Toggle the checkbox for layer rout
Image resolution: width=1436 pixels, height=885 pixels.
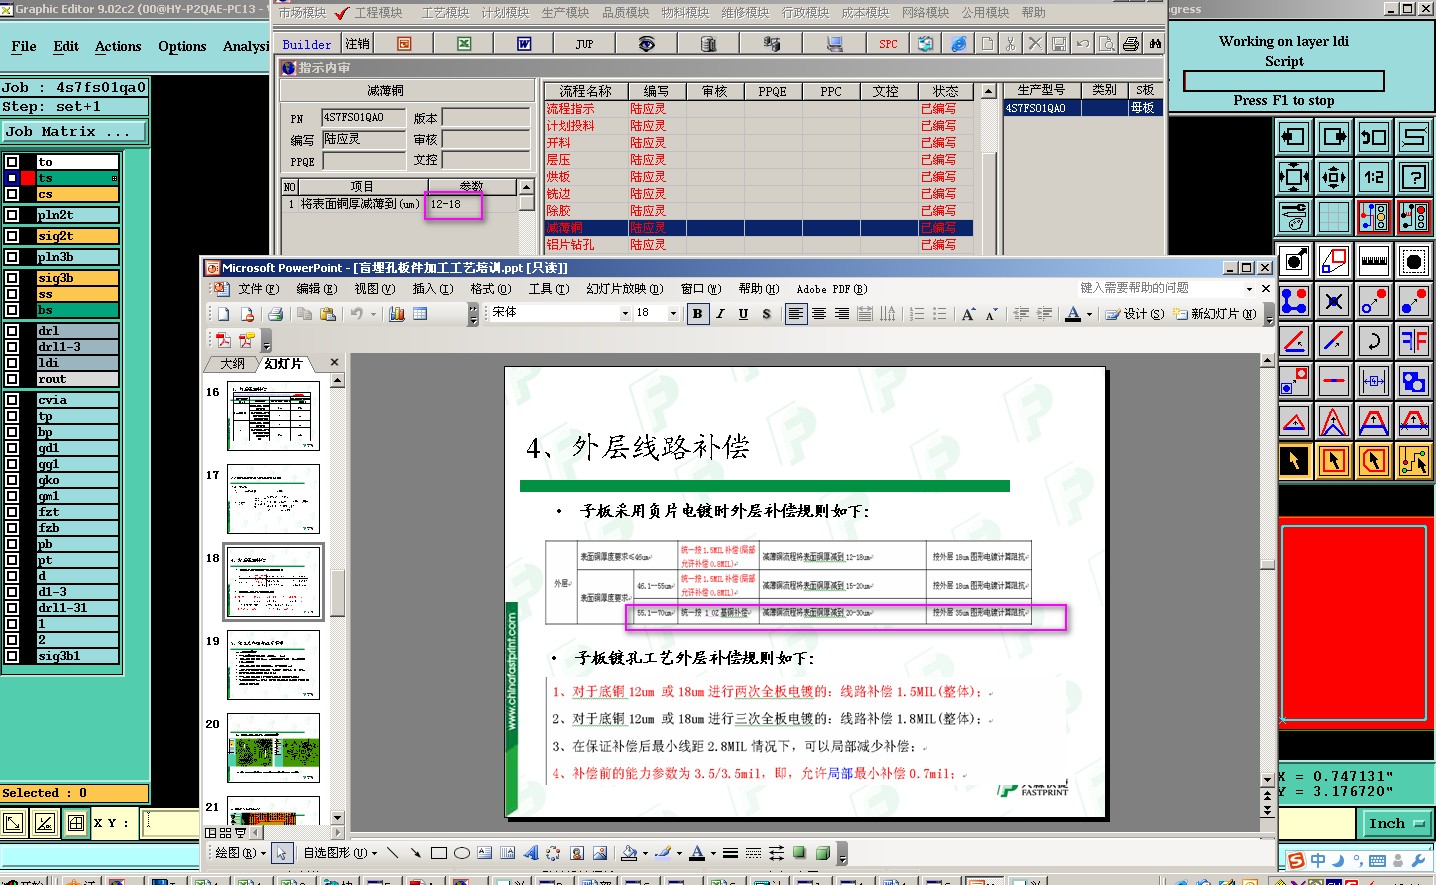pyautogui.click(x=12, y=379)
